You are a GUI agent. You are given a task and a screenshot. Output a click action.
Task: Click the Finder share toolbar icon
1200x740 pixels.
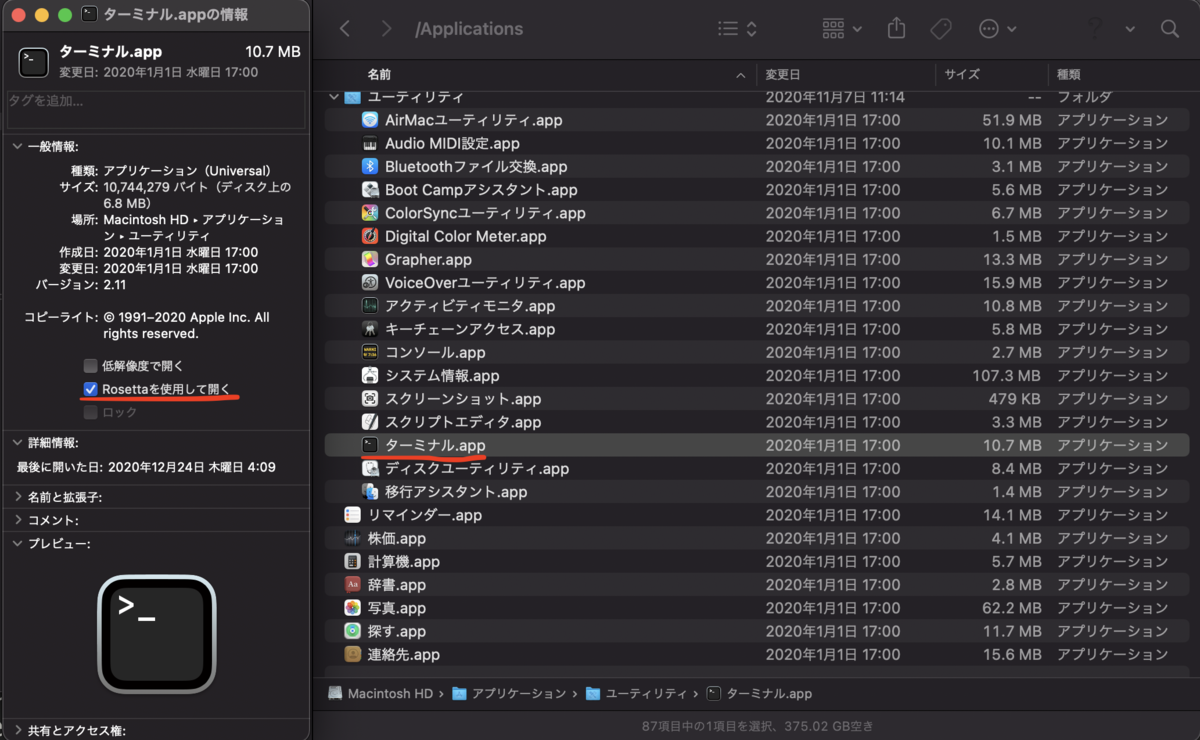pyautogui.click(x=896, y=29)
